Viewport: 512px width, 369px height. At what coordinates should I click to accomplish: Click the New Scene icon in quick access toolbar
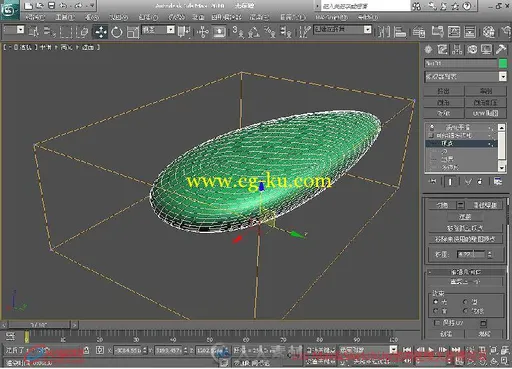pyautogui.click(x=28, y=6)
